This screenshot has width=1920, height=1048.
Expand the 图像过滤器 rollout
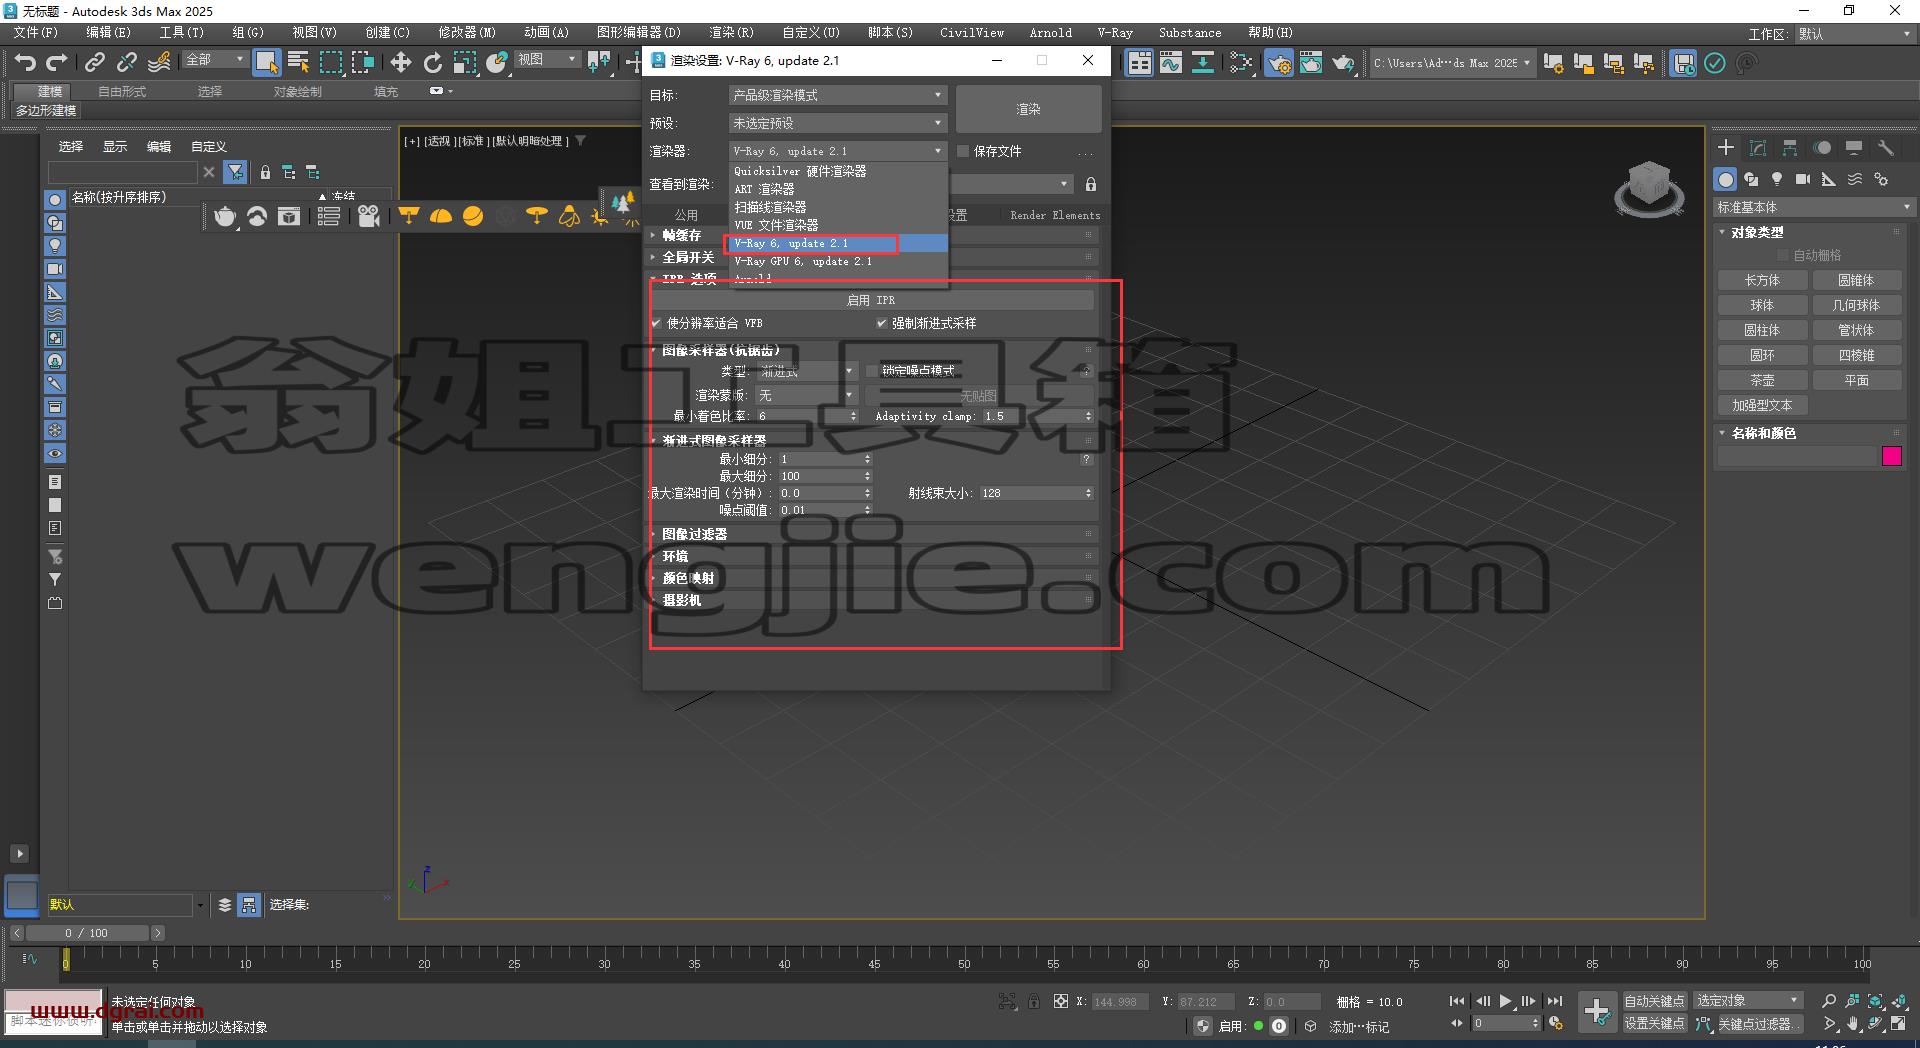point(694,534)
